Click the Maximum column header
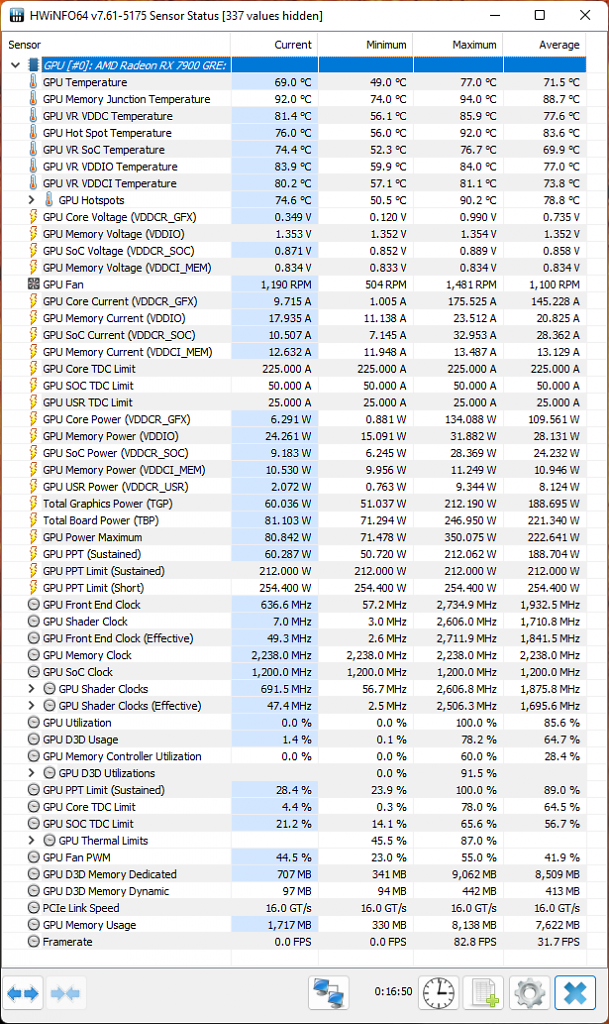The height and width of the screenshot is (1024, 609). 458,44
